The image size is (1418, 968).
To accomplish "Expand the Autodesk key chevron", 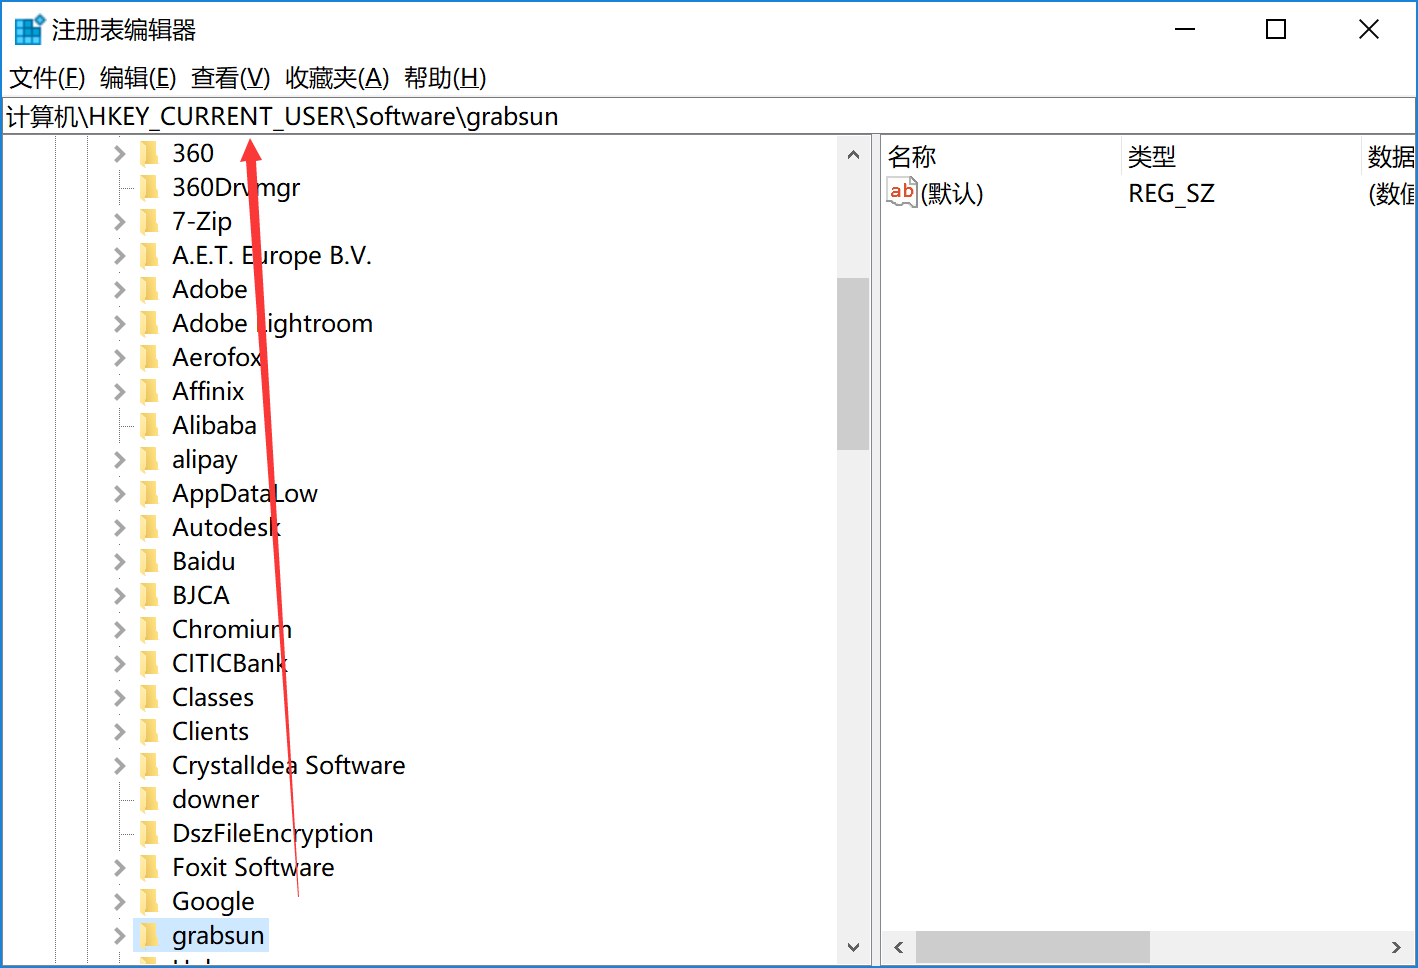I will click(120, 527).
